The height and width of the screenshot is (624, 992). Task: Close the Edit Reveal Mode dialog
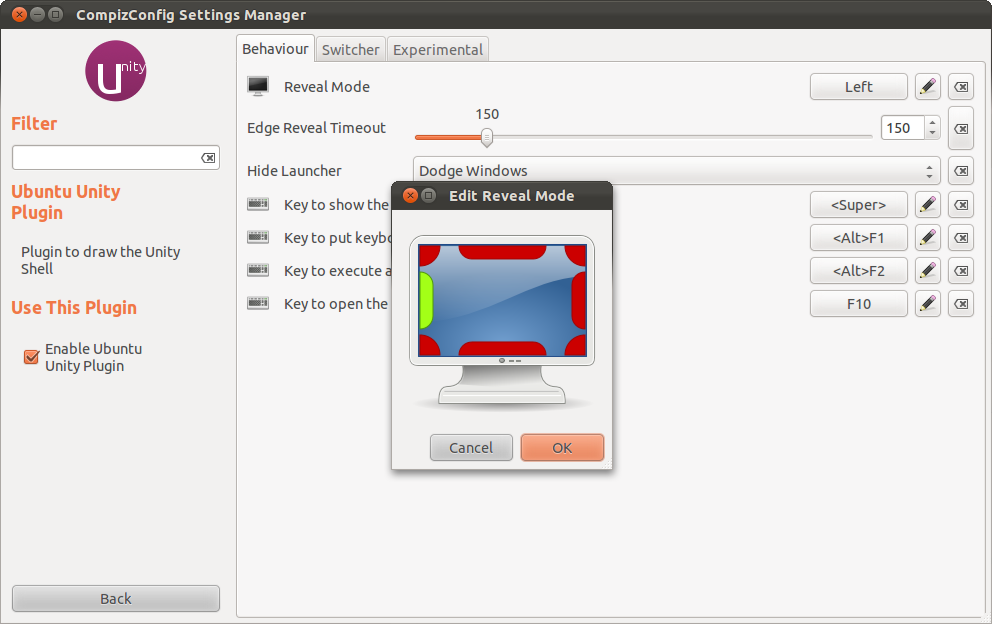(x=411, y=196)
